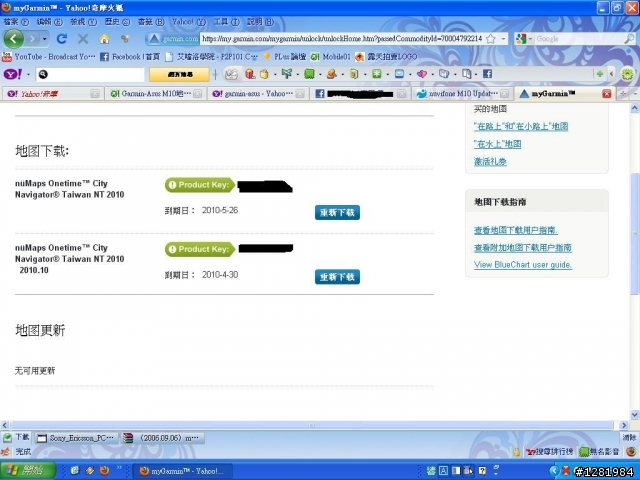
Task: Click the Yahoo toolbar search field
Action: pyautogui.click(x=90, y=74)
